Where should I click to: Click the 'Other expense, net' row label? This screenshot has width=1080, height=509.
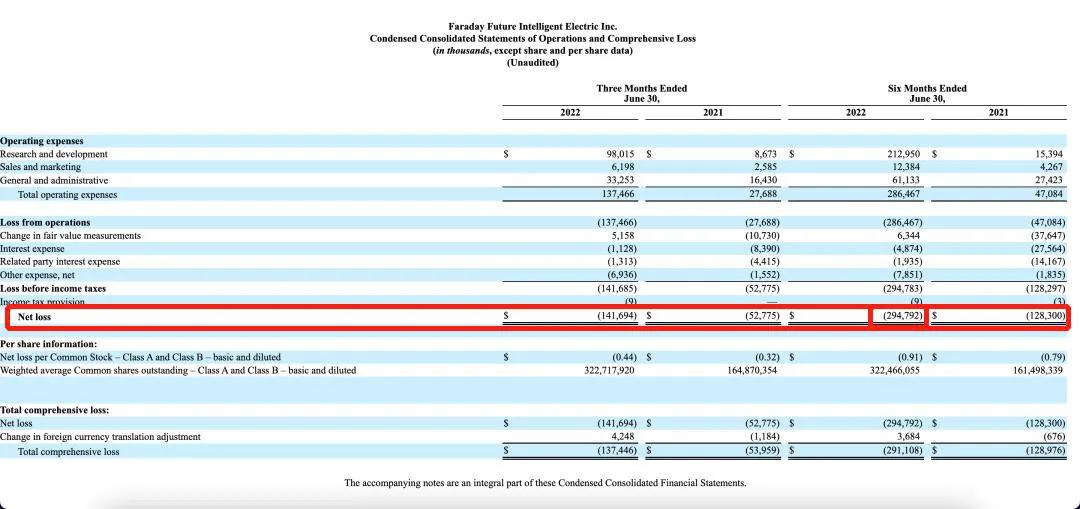click(x=37, y=275)
